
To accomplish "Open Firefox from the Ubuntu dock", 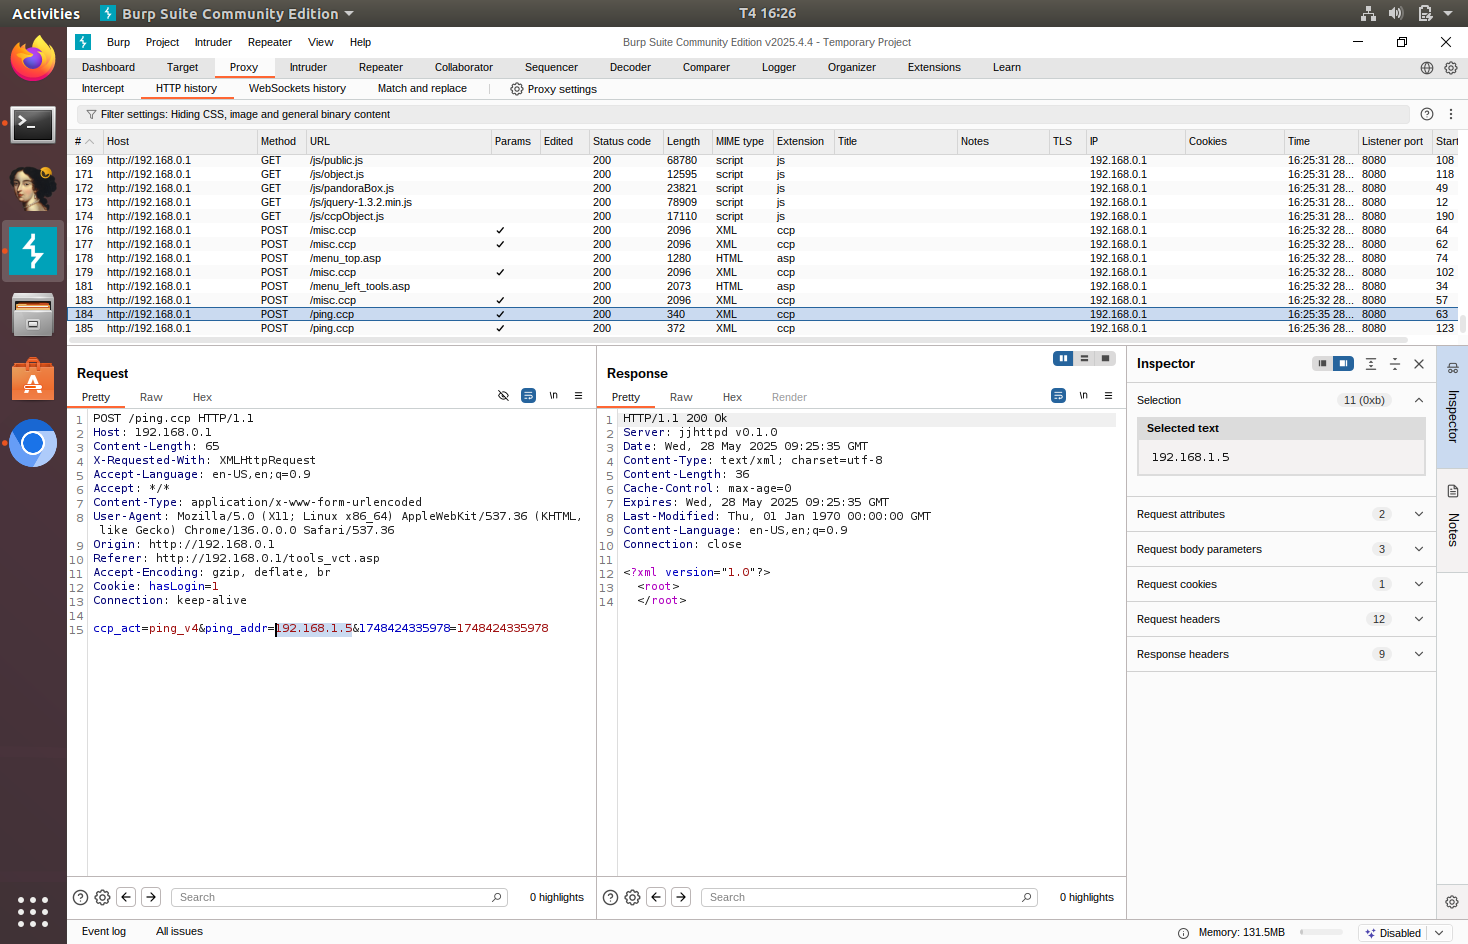I will tap(33, 59).
